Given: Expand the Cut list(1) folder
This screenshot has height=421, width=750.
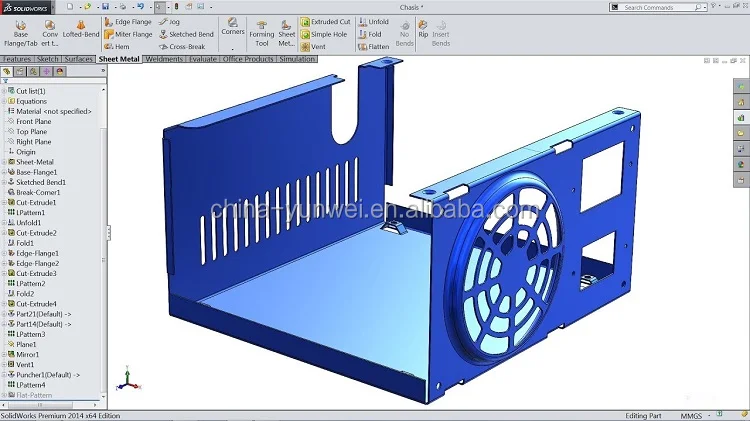Looking at the screenshot, I should 4,91.
